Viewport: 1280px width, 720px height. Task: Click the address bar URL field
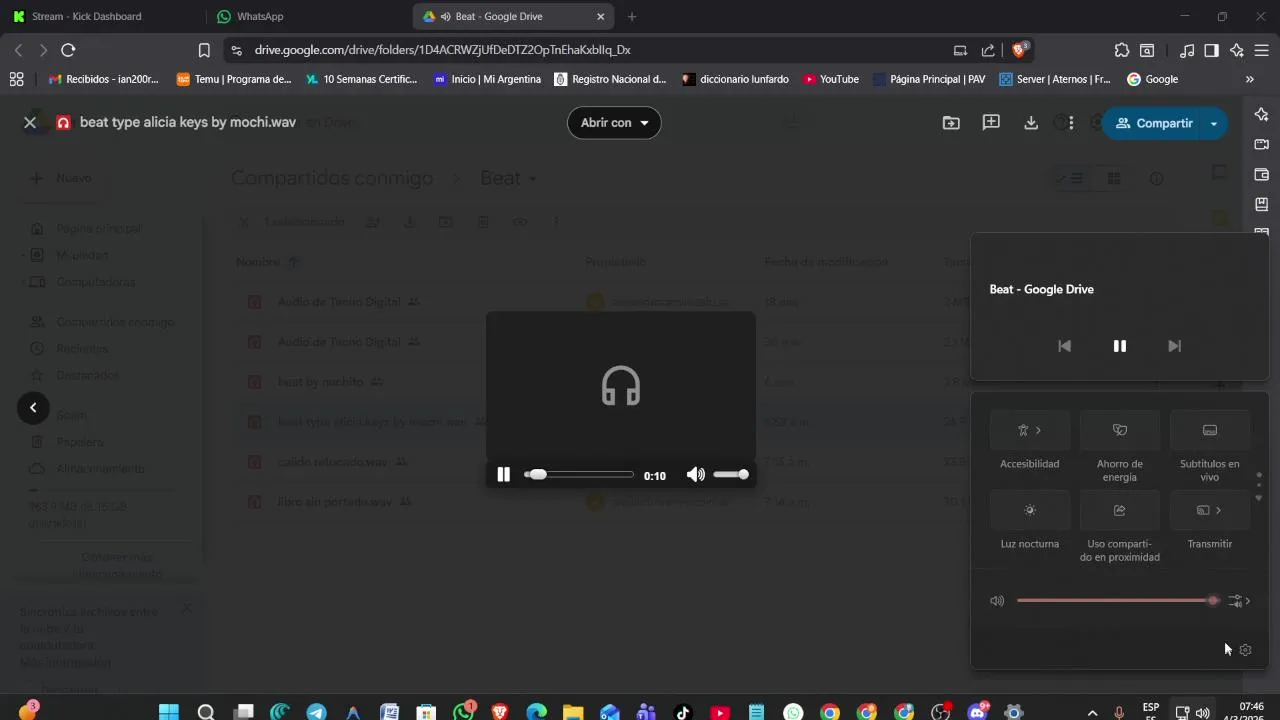(590, 50)
